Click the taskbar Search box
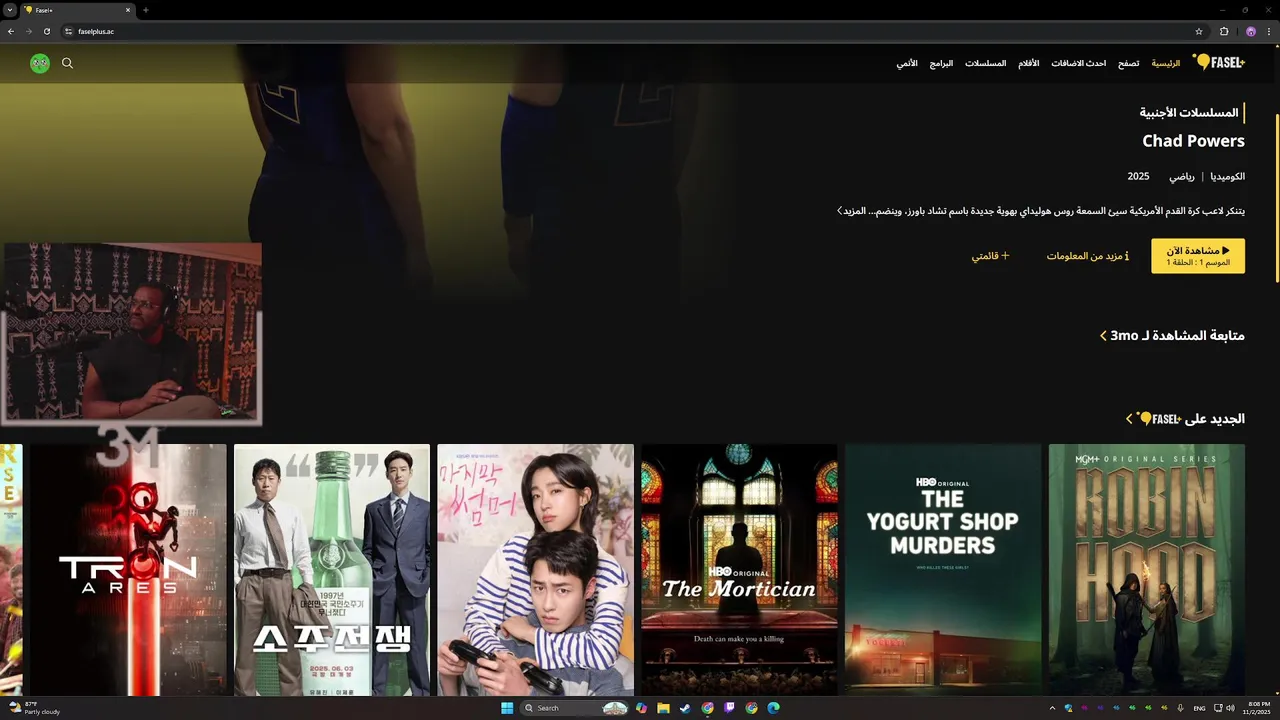Viewport: 1280px width, 720px height. click(x=574, y=708)
